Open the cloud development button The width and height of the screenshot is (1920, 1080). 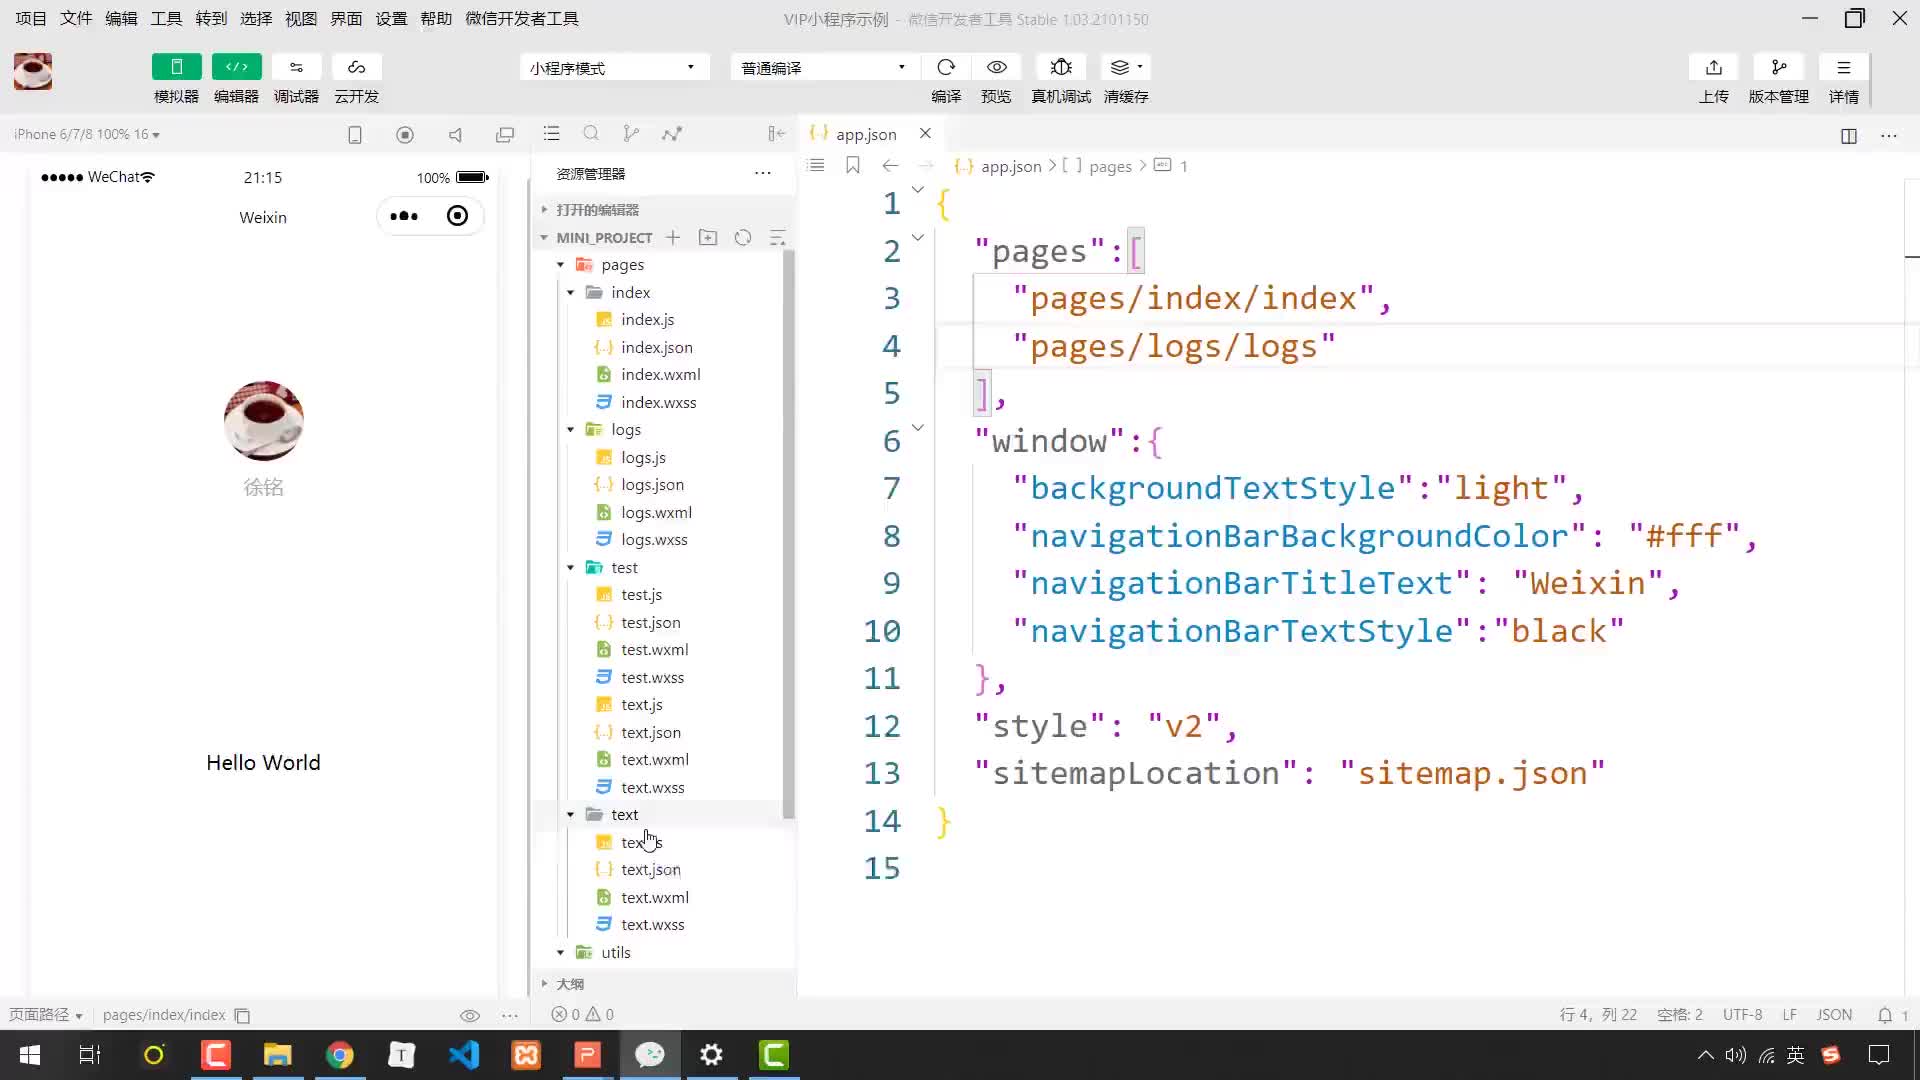pos(356,67)
